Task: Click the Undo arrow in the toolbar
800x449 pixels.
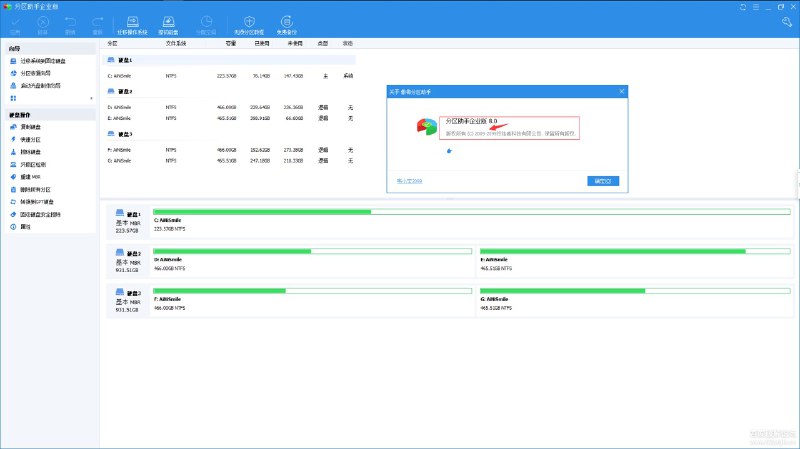Action: [70, 23]
